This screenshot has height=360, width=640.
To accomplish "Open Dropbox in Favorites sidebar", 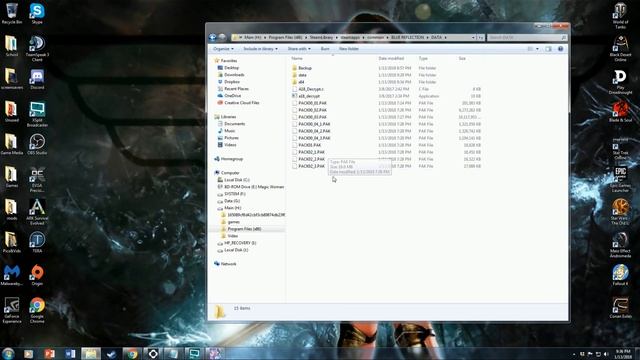I will [x=232, y=82].
